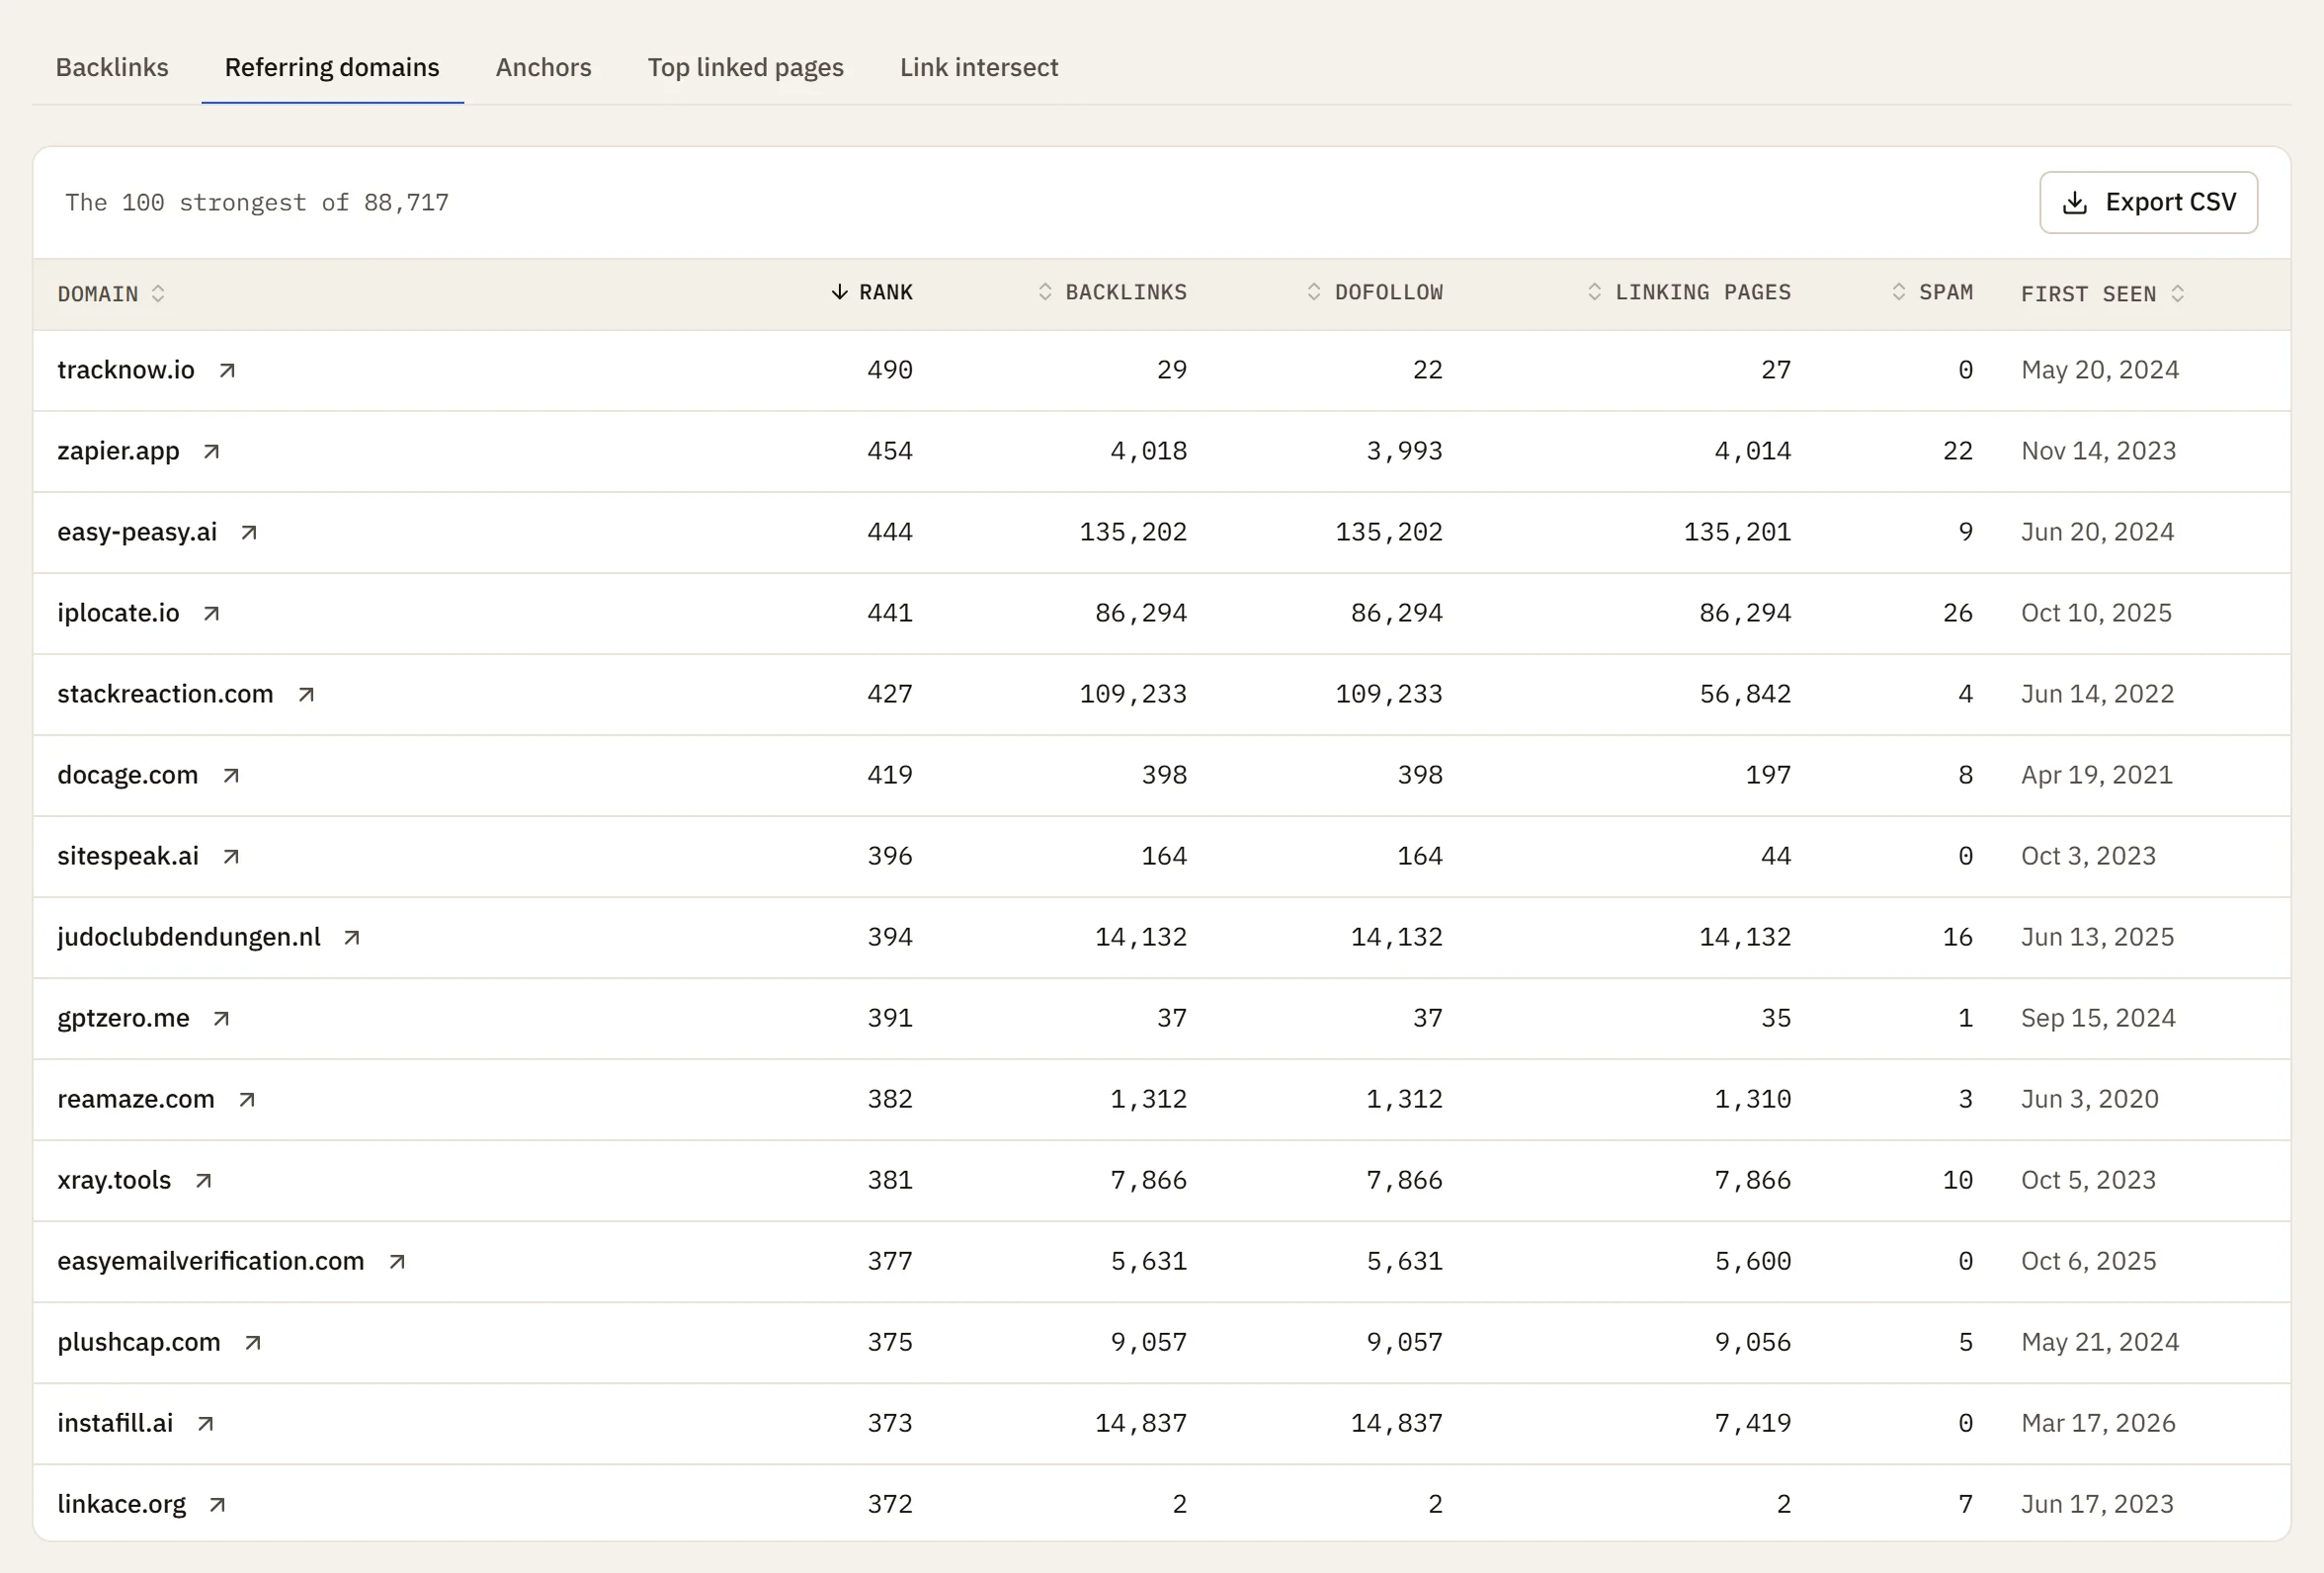2324x1573 pixels.
Task: Select the Referring domains tab
Action: (x=332, y=67)
